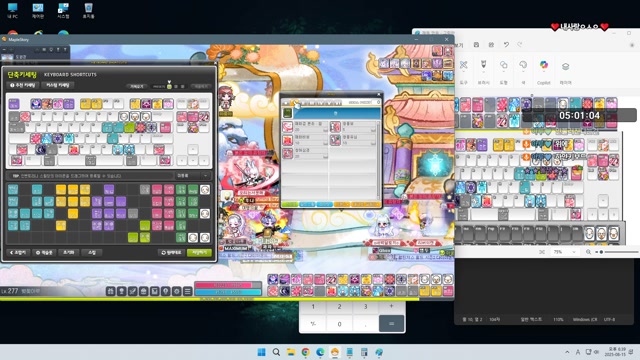Open the gear settings icon in the game menu bar
This screenshot has width=640, height=360.
point(176,291)
